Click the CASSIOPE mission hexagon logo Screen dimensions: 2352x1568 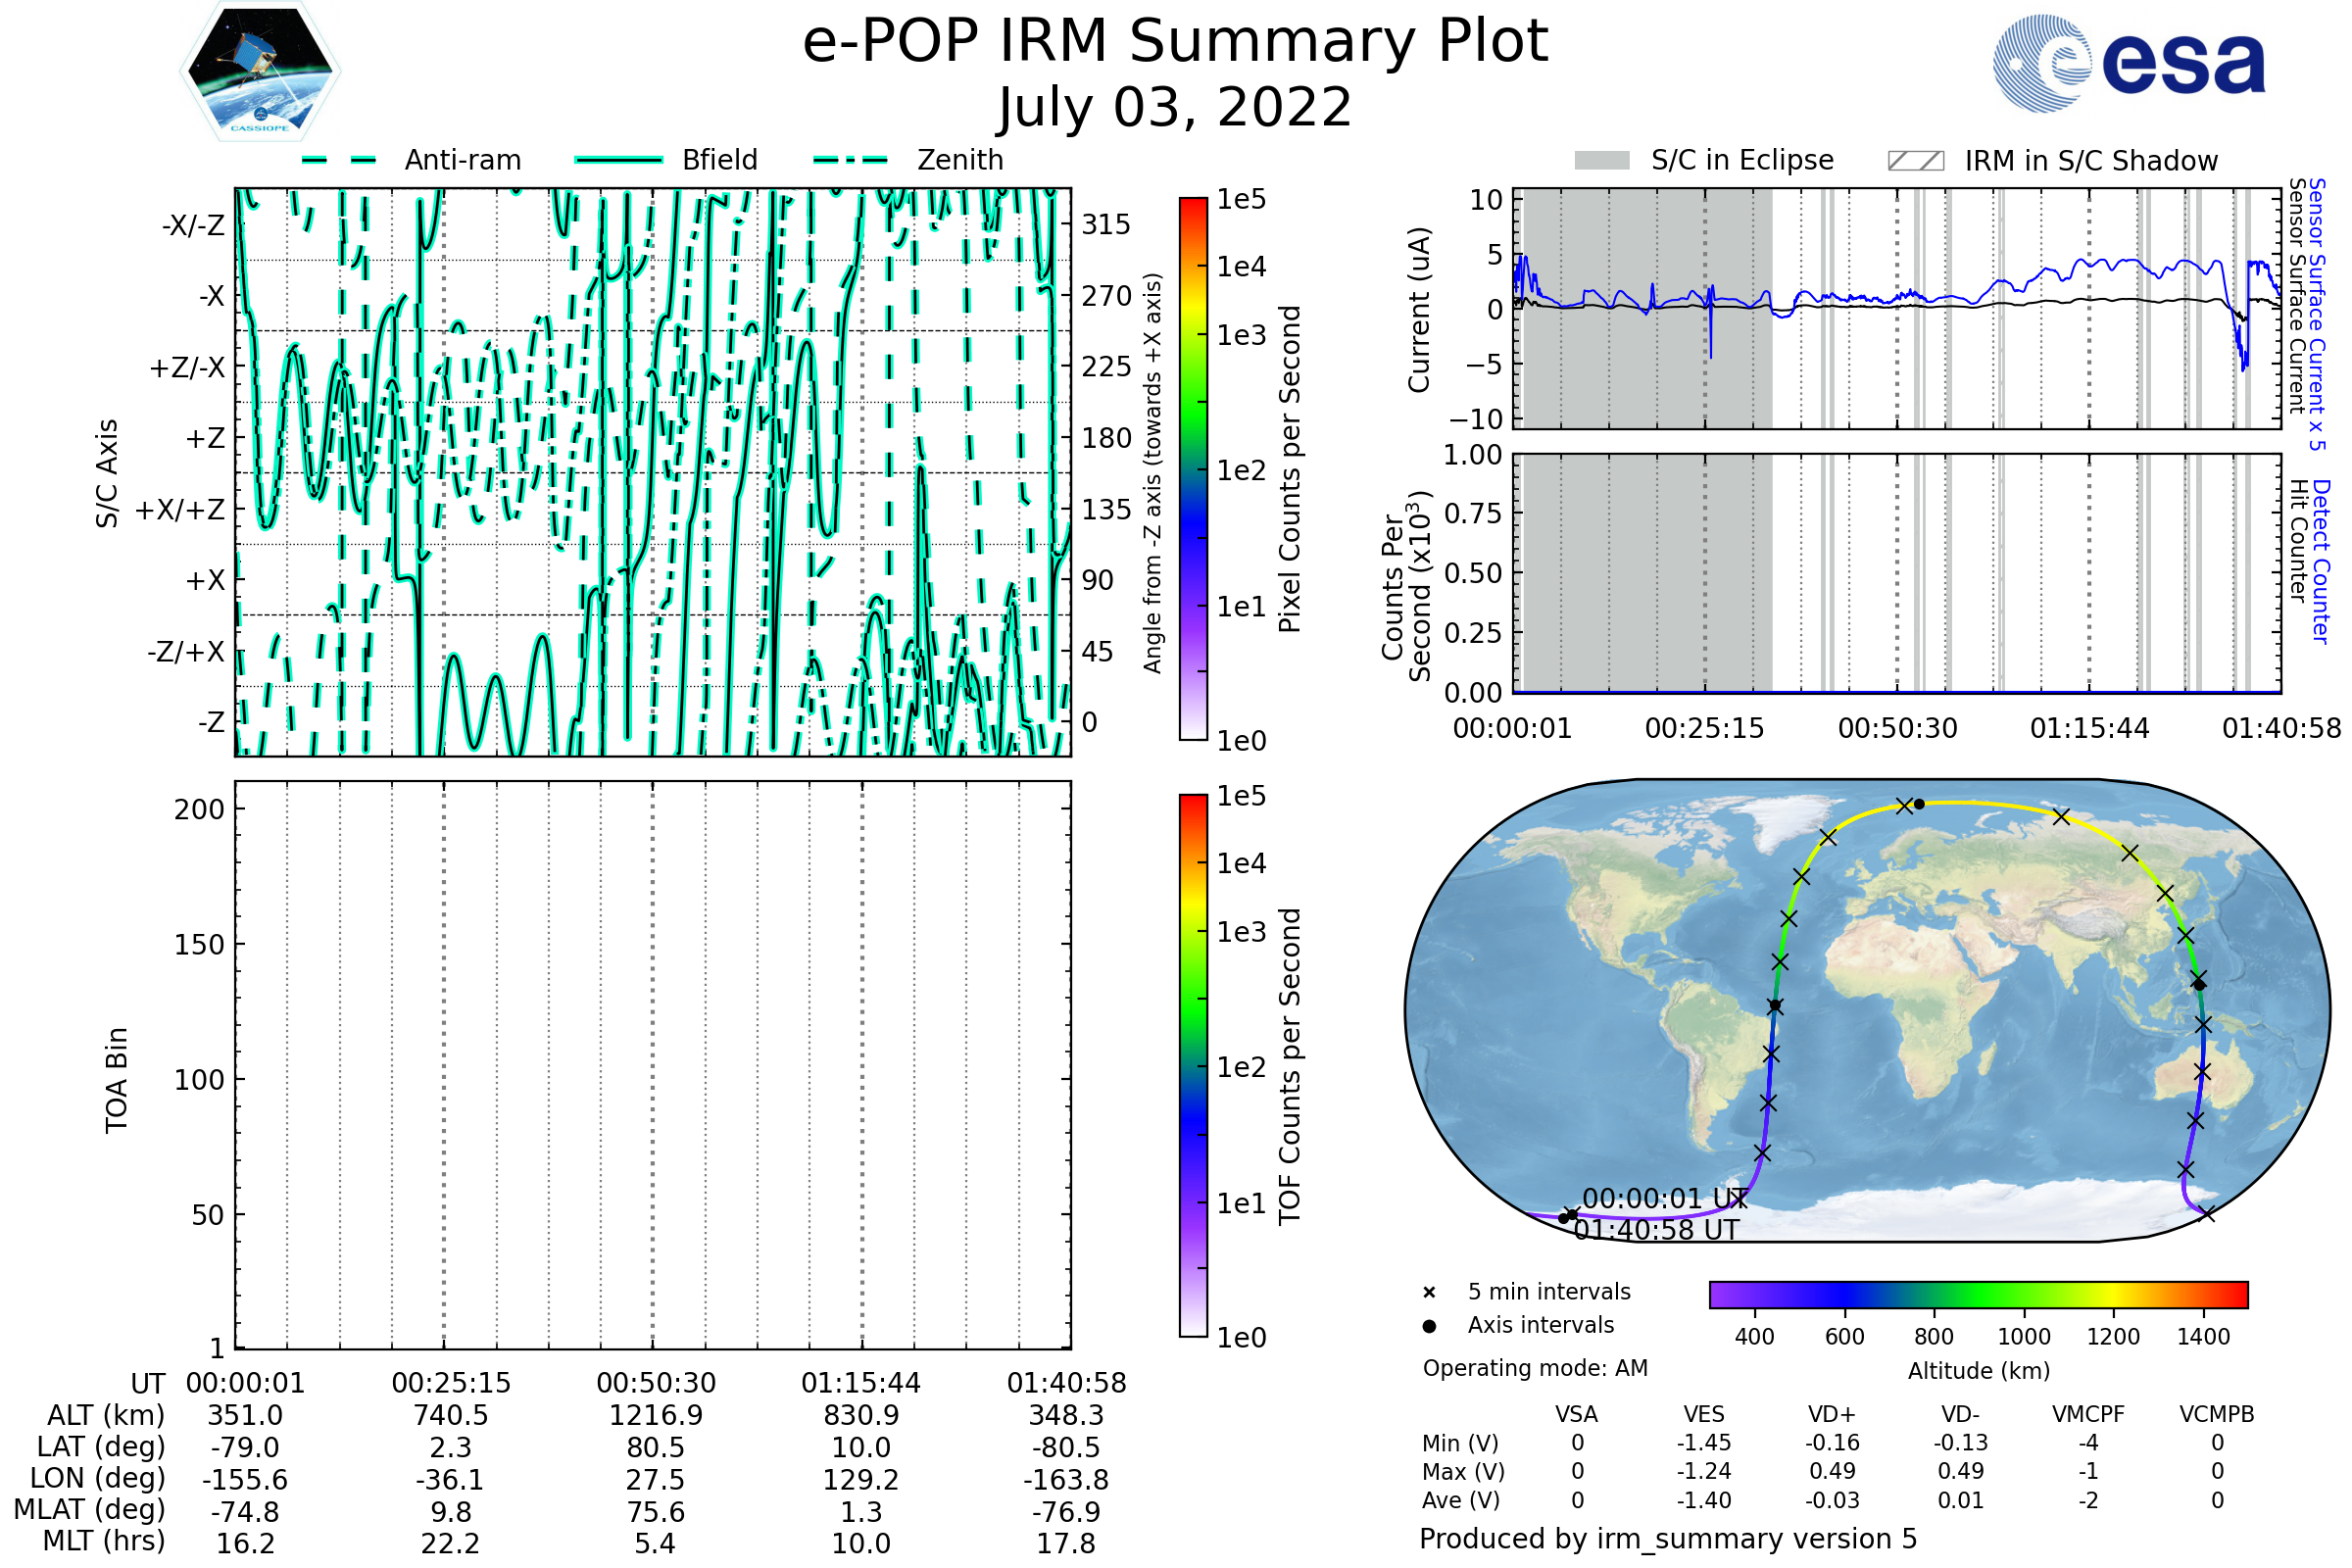260,72
